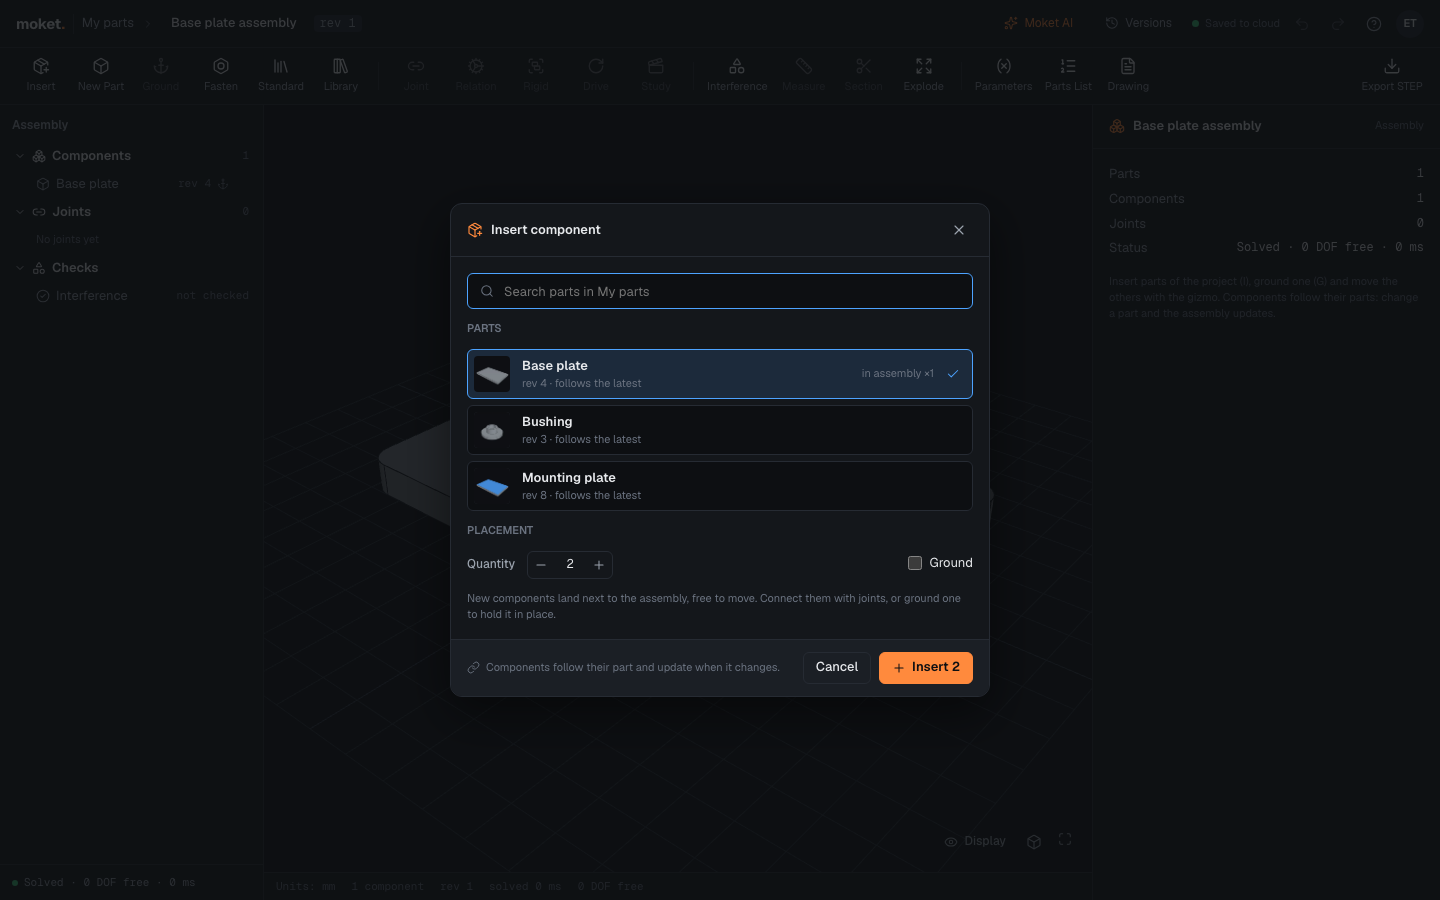Activate the Explode view tool
The width and height of the screenshot is (1440, 900).
point(924,75)
